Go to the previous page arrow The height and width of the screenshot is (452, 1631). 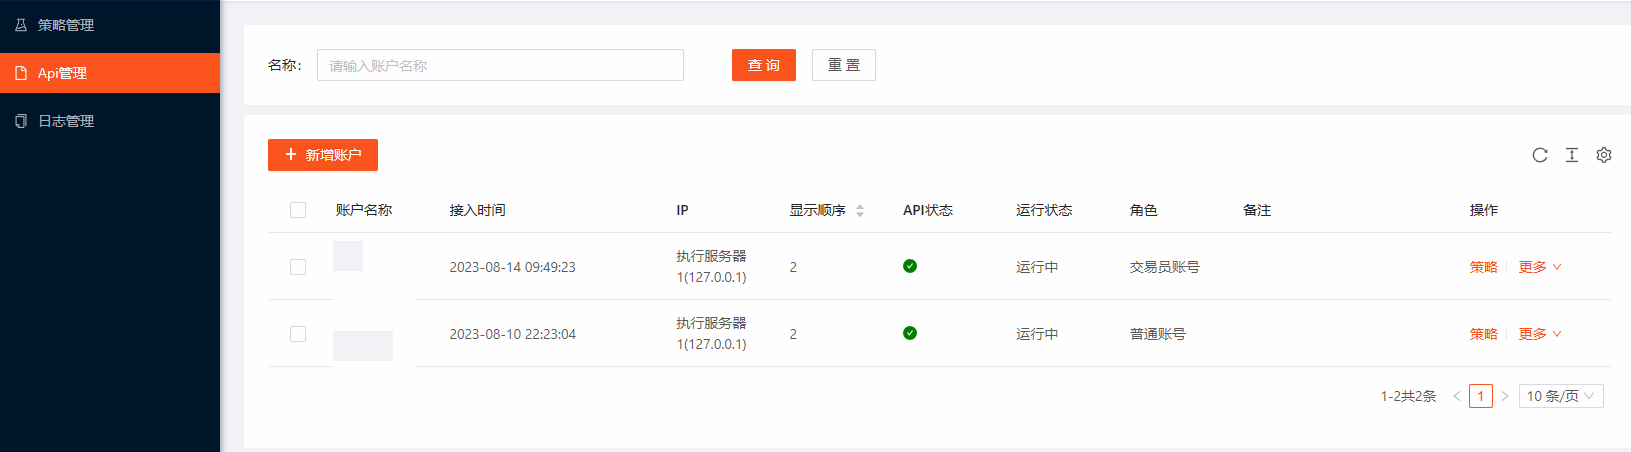point(1457,396)
